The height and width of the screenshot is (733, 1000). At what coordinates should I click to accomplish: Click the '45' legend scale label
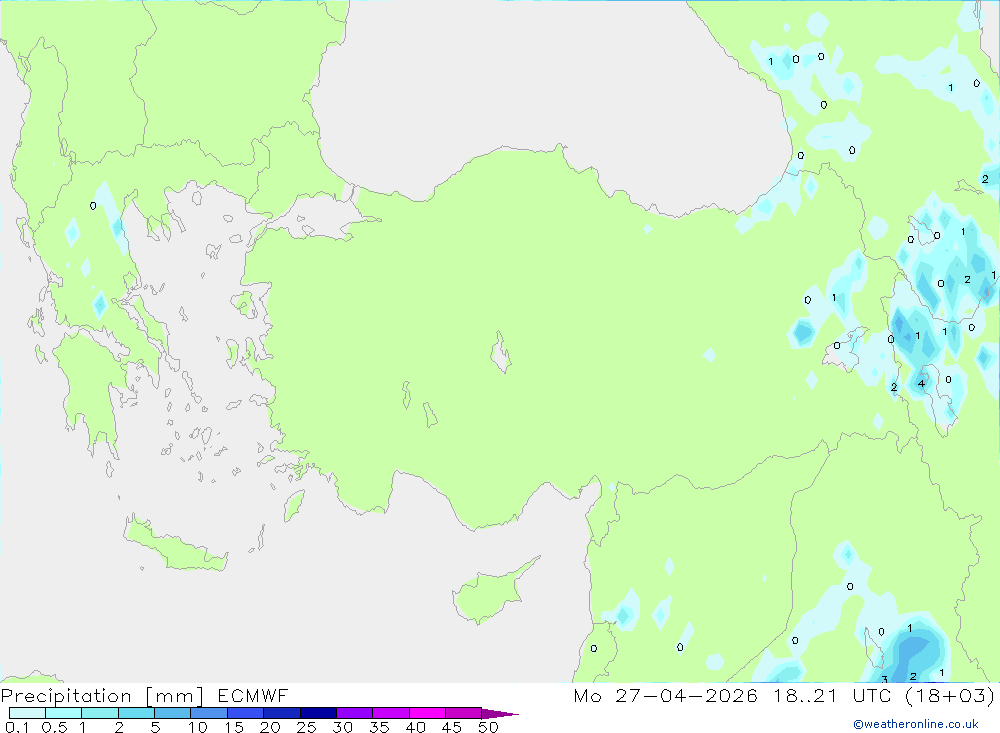[x=452, y=727]
